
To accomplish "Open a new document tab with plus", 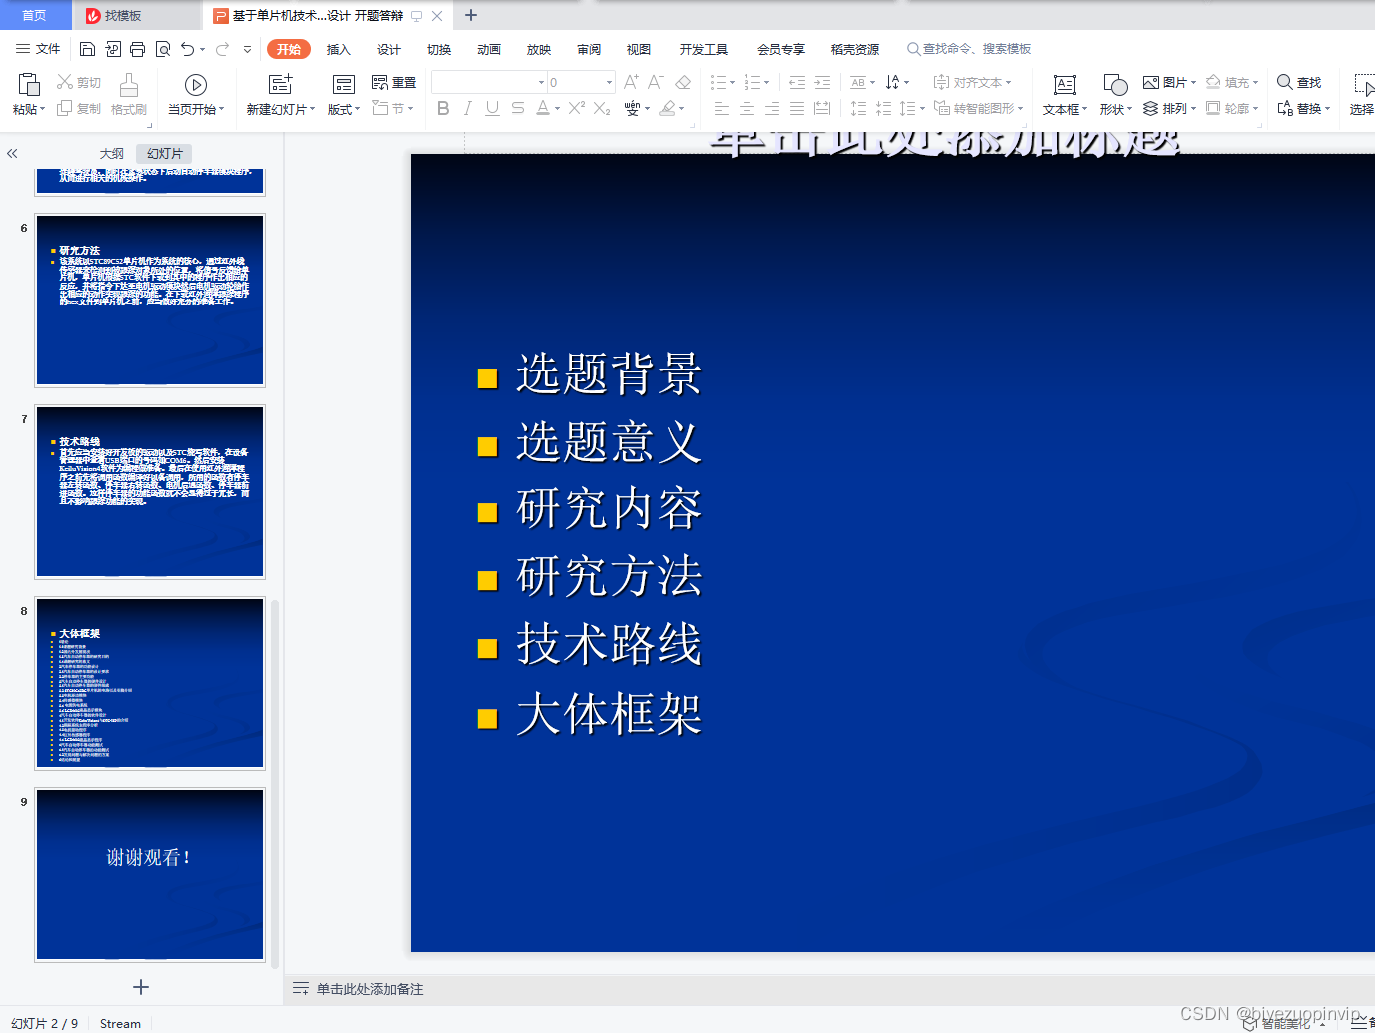I will (471, 15).
